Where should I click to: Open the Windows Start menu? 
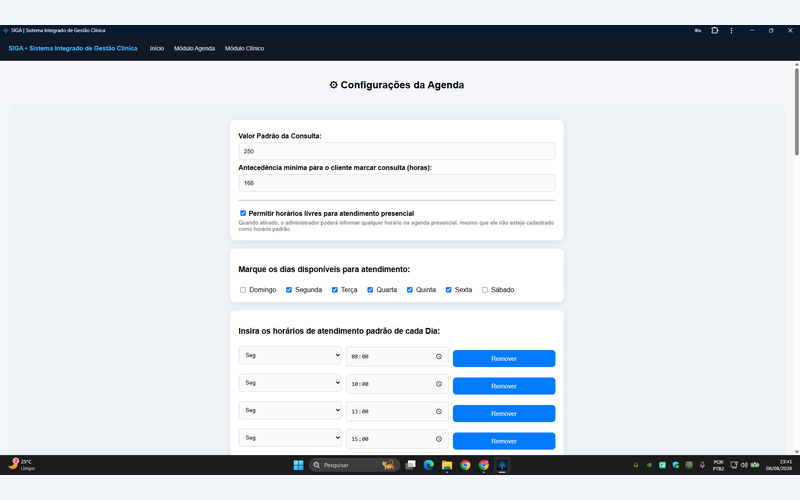tap(298, 465)
